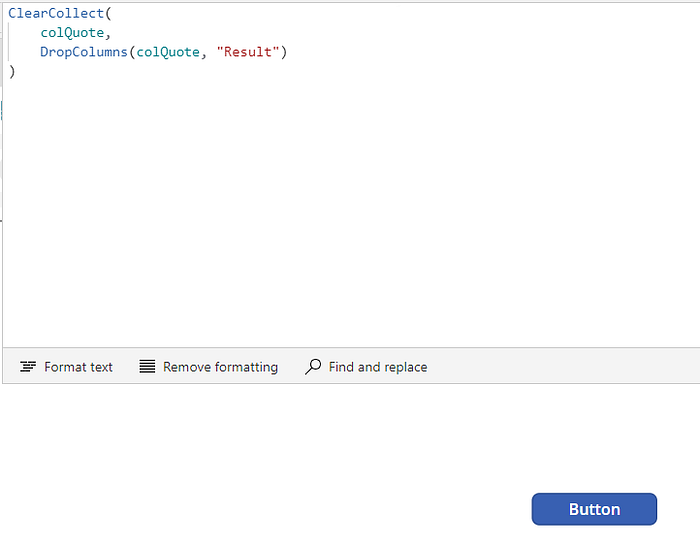Click the "Result" string literal
The height and width of the screenshot is (550, 700).
pyautogui.click(x=248, y=52)
